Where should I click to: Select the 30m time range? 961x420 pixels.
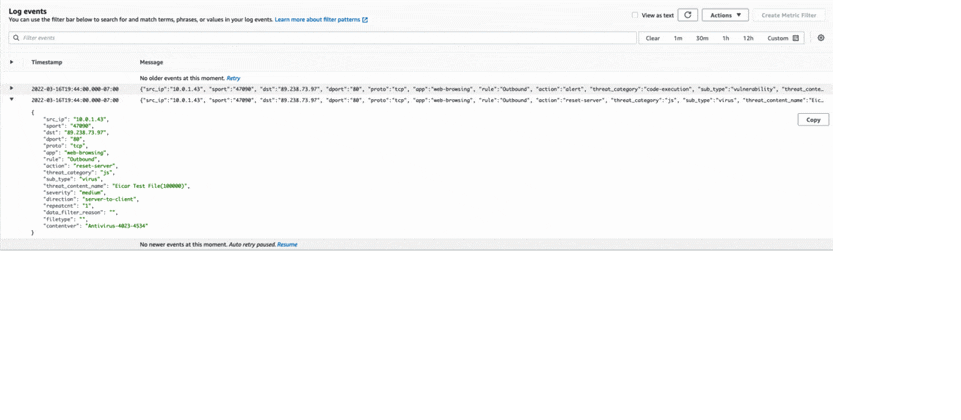pyautogui.click(x=702, y=38)
